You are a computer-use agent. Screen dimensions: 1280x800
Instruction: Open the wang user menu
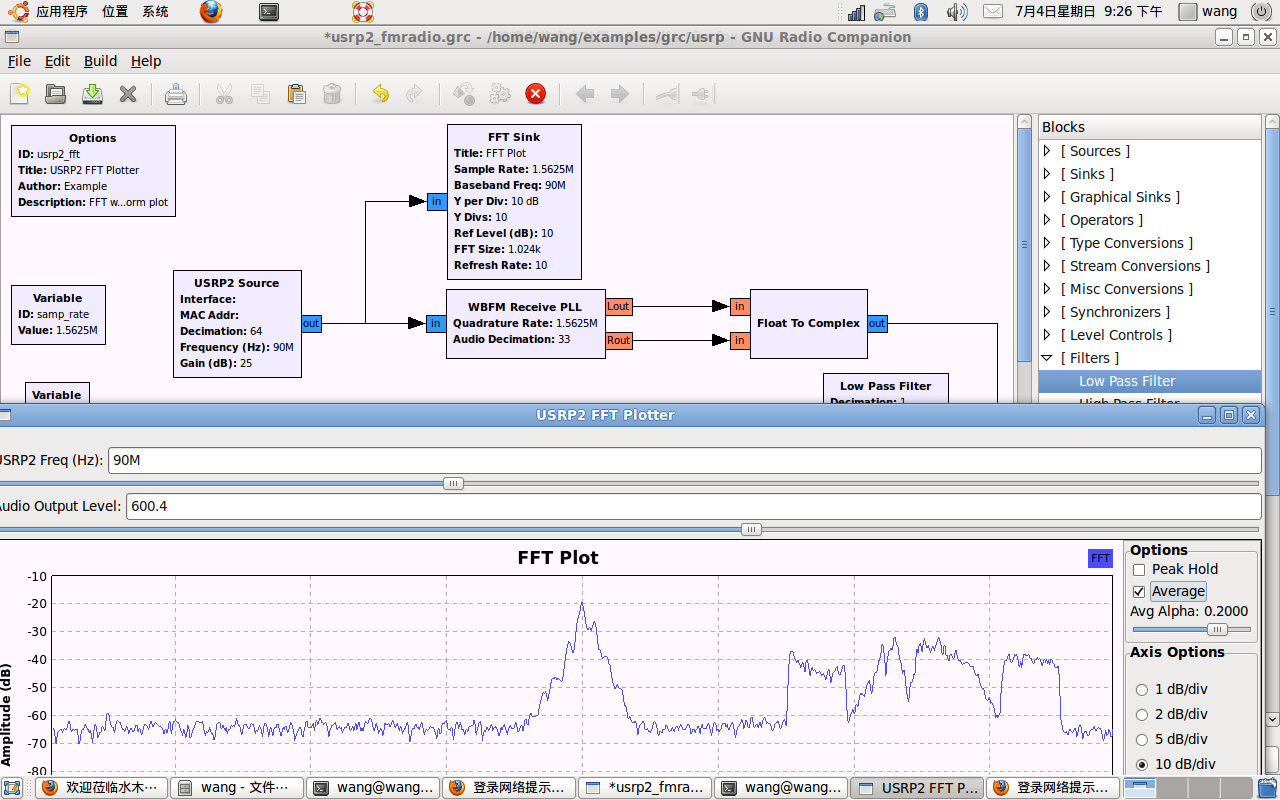[1210, 12]
